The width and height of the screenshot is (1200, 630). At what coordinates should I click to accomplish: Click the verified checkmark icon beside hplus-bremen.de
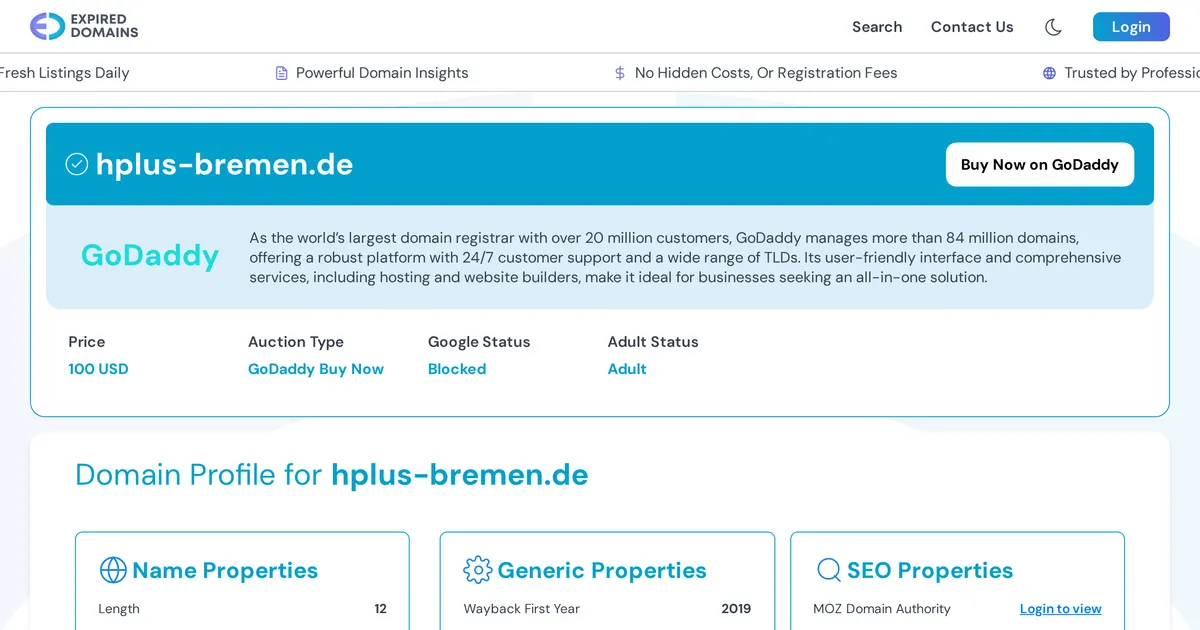pyautogui.click(x=77, y=164)
